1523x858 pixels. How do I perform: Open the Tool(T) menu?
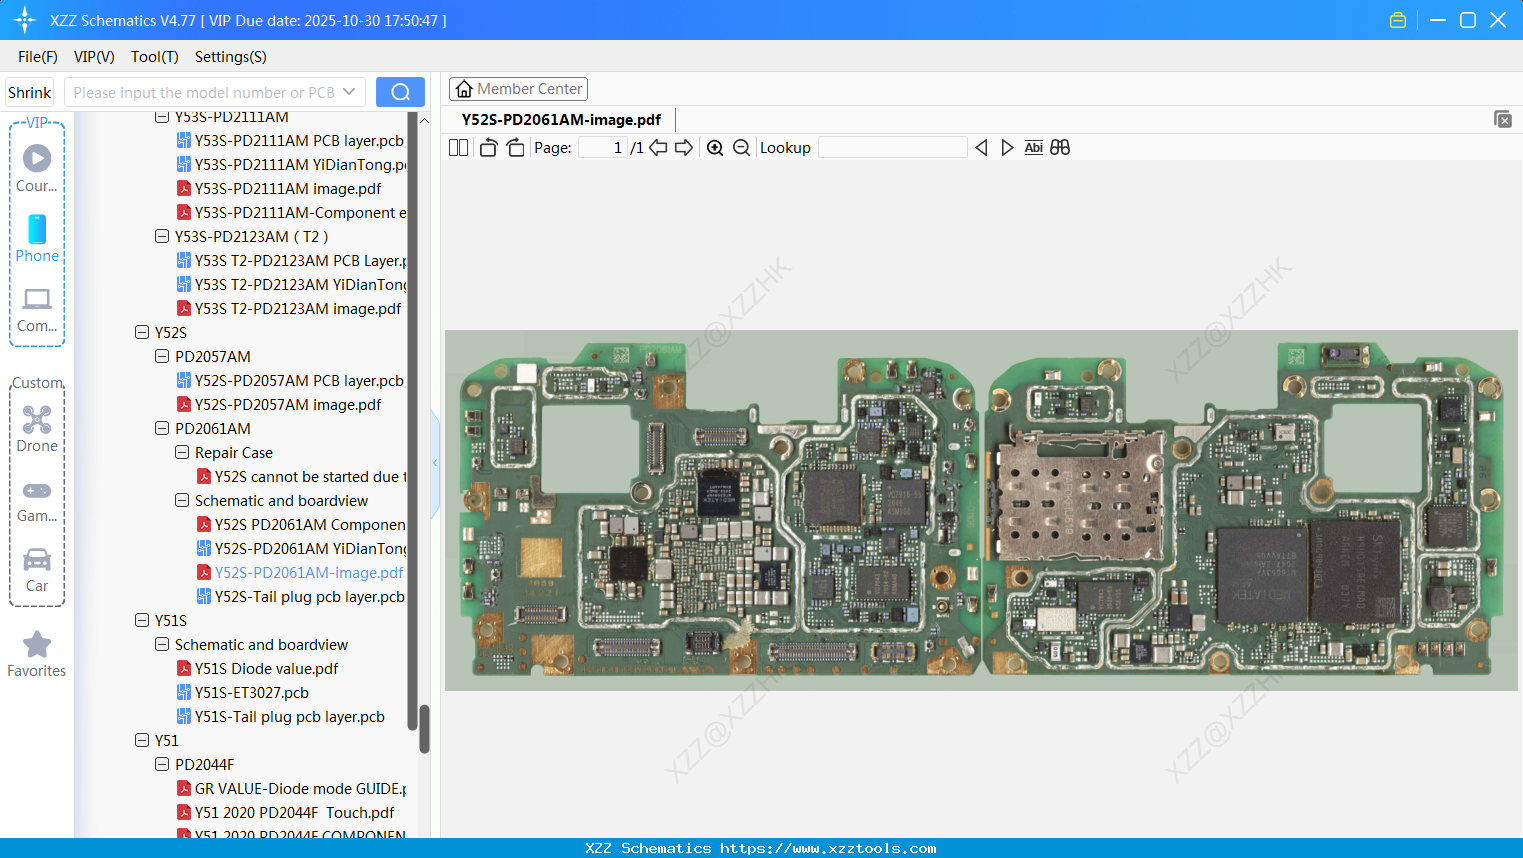click(x=154, y=57)
